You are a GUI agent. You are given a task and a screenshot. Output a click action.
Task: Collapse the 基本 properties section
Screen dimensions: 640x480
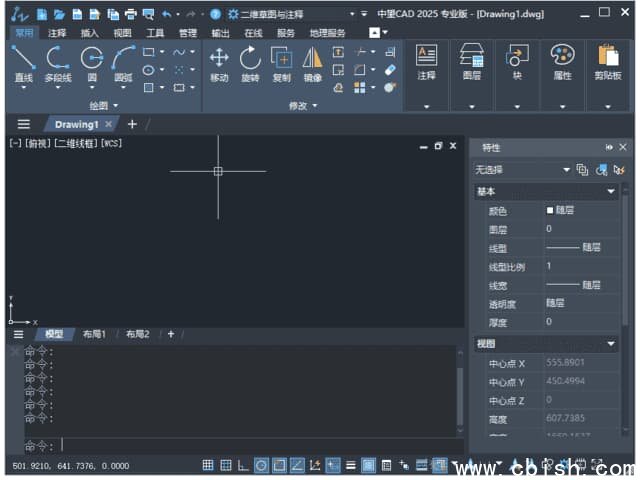(611, 191)
